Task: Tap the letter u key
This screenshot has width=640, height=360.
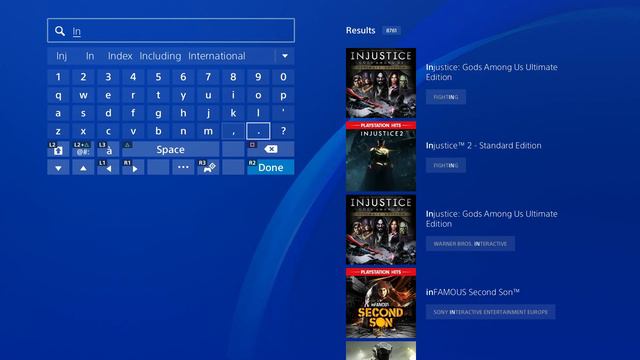Action: [208, 95]
